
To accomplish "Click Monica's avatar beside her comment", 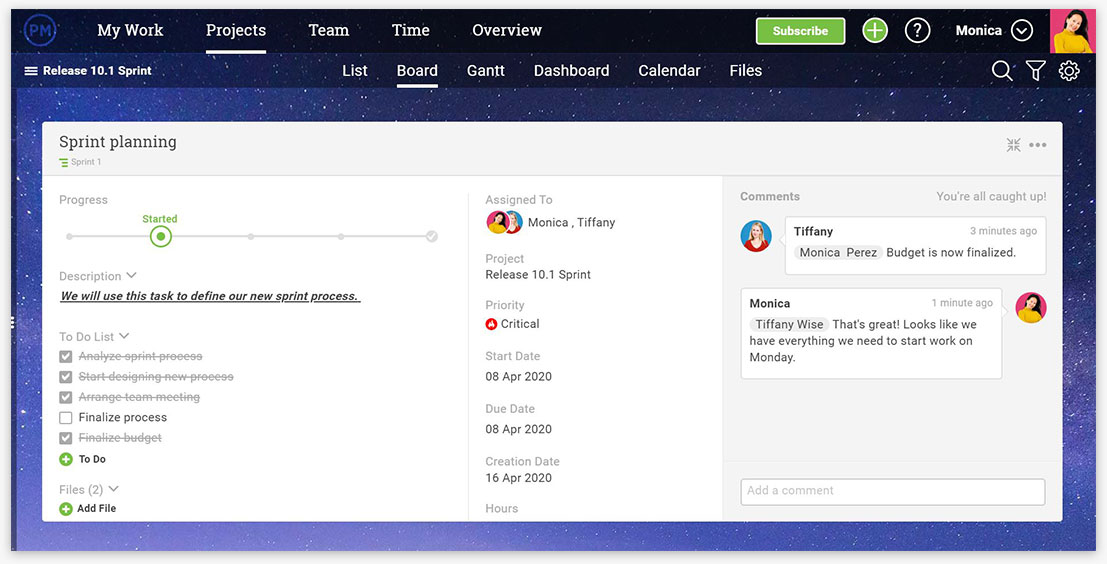I will (1031, 308).
